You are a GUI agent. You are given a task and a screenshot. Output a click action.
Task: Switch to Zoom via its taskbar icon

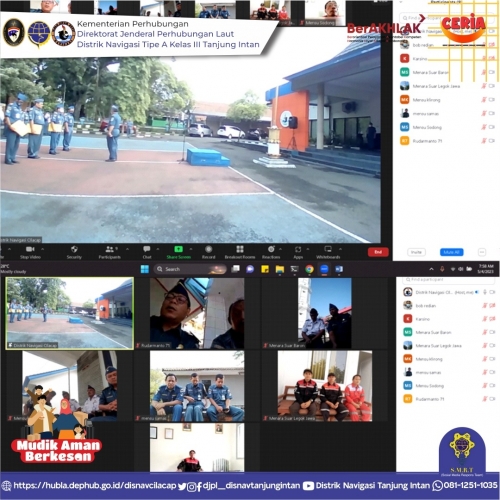coord(324,269)
